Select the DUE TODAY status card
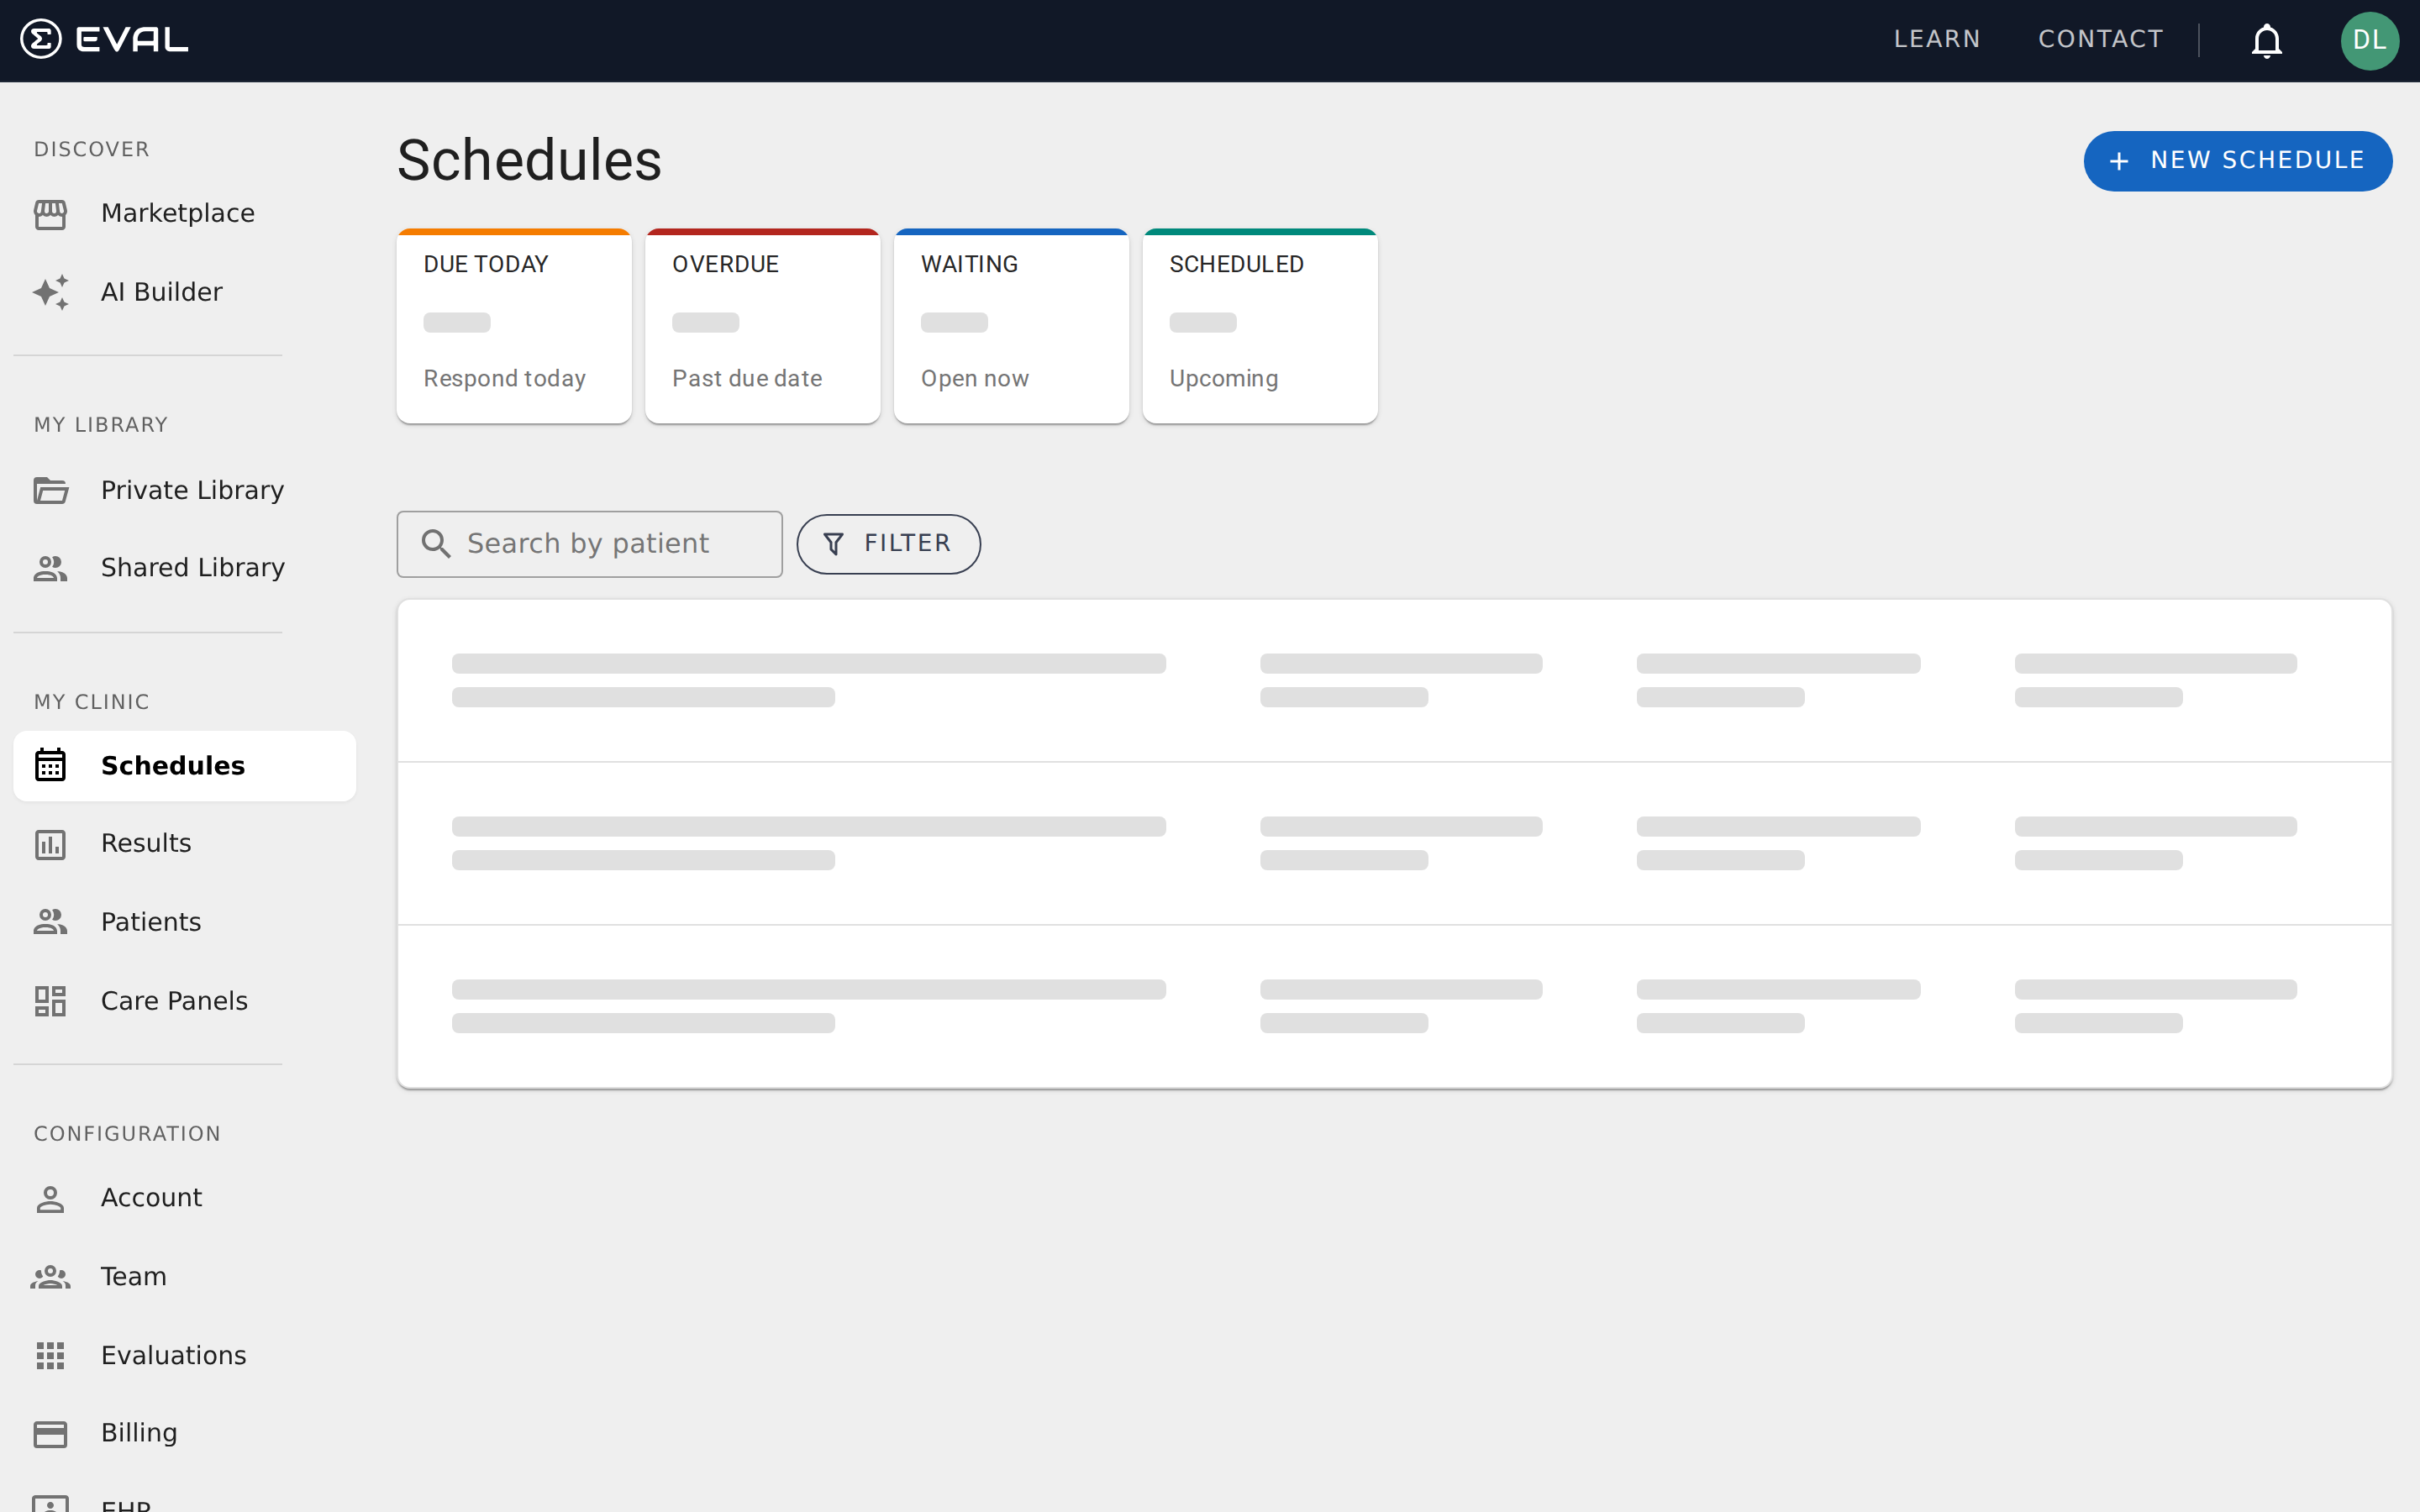 pos(513,326)
